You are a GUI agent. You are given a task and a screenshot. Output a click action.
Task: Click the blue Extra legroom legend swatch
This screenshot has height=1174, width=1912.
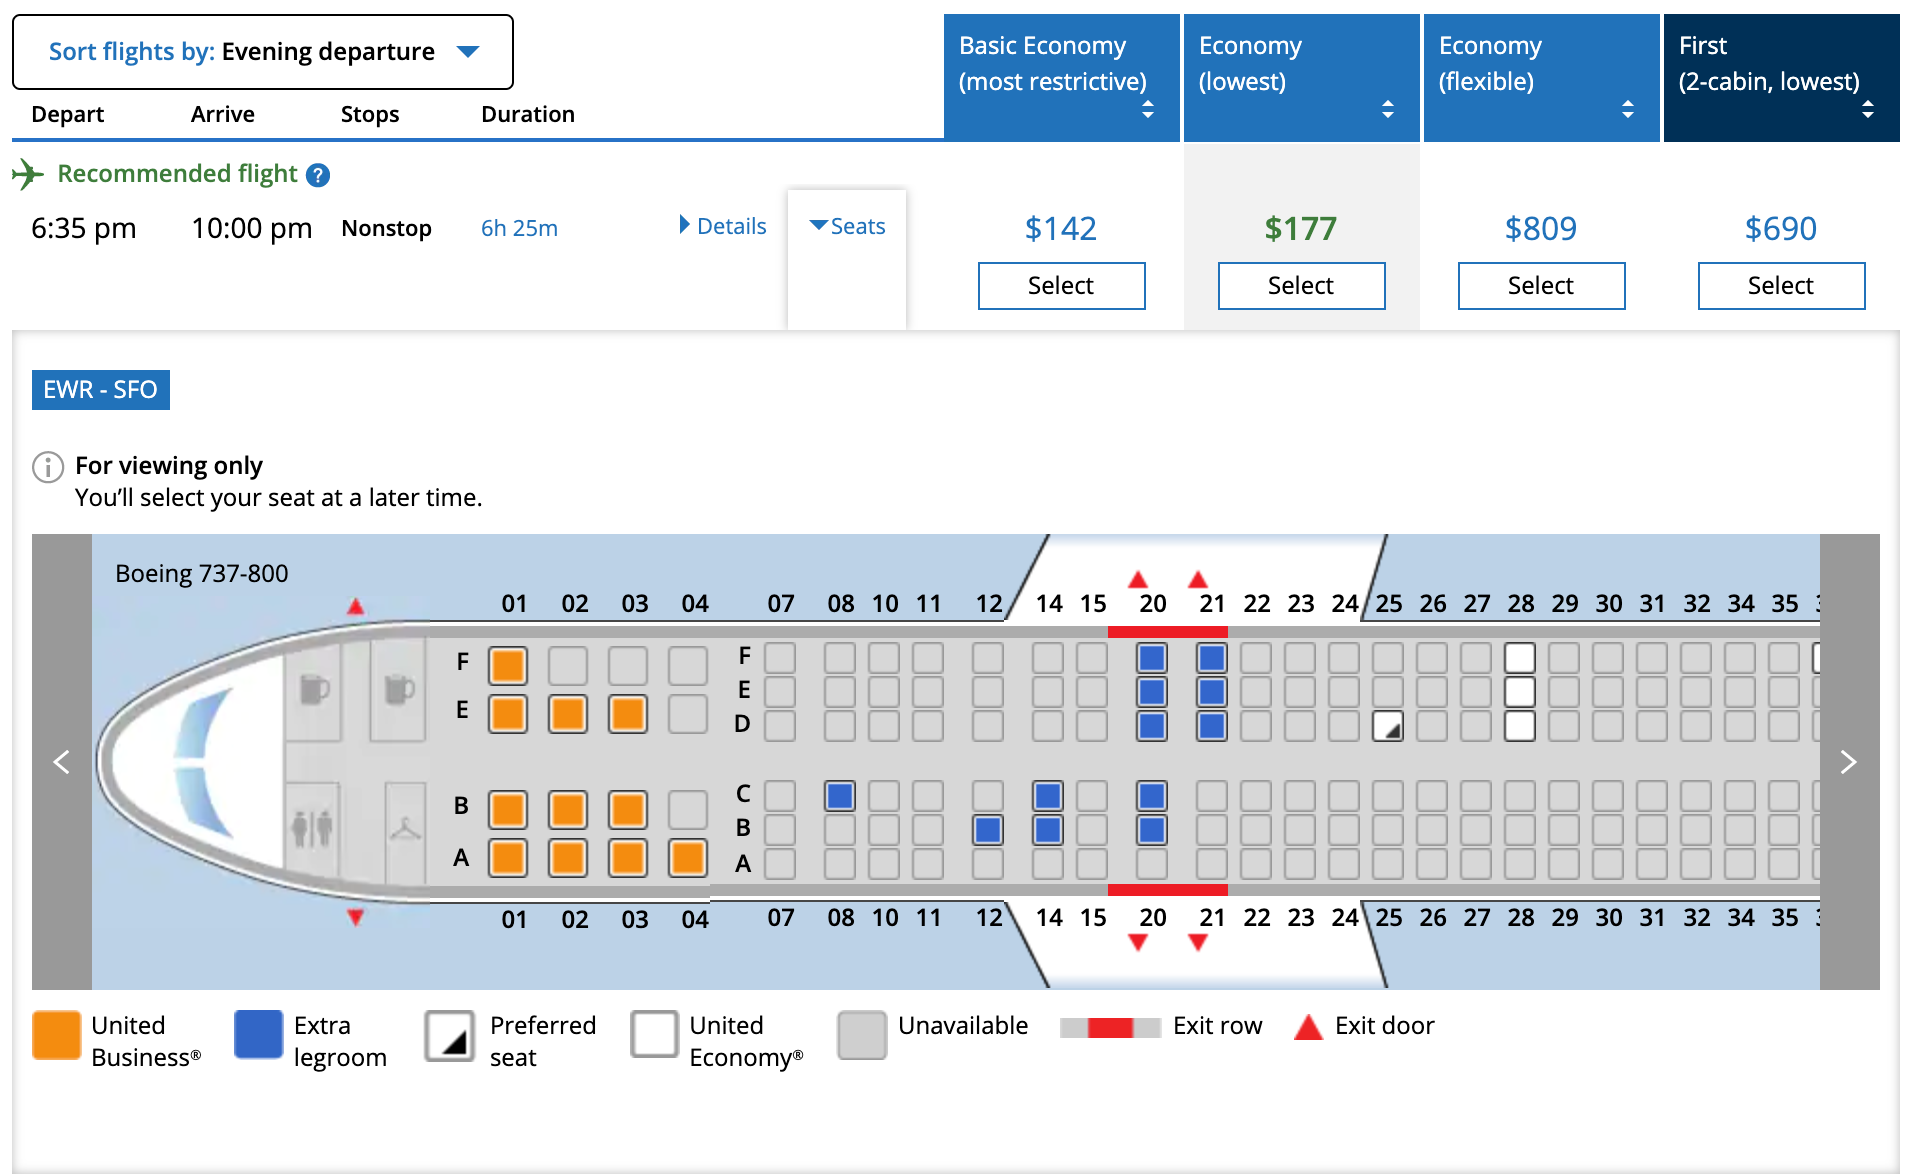tap(258, 1034)
